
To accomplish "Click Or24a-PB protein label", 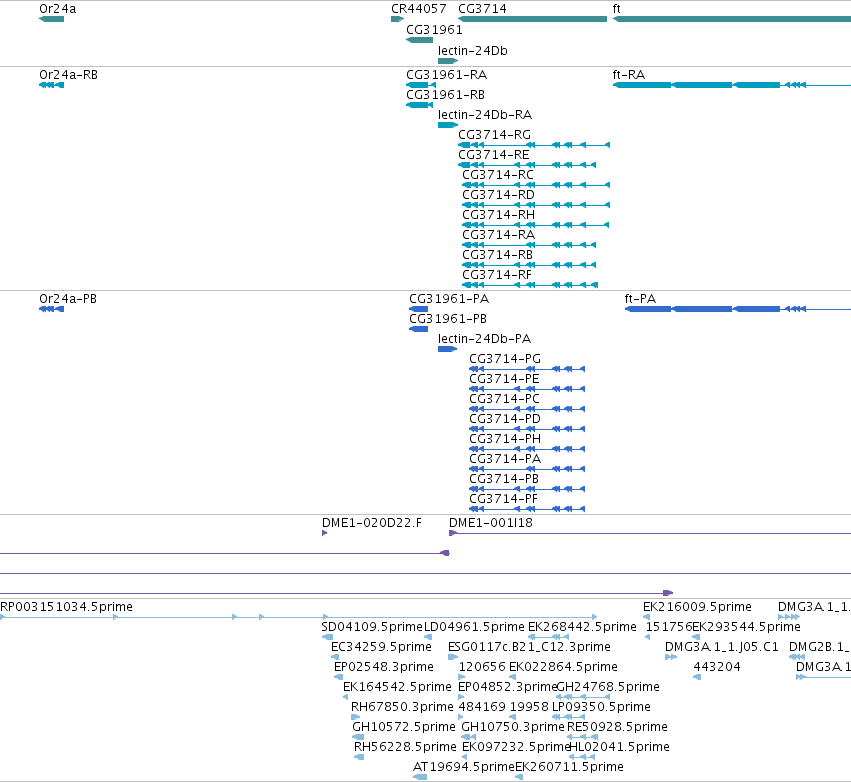I will click(68, 299).
